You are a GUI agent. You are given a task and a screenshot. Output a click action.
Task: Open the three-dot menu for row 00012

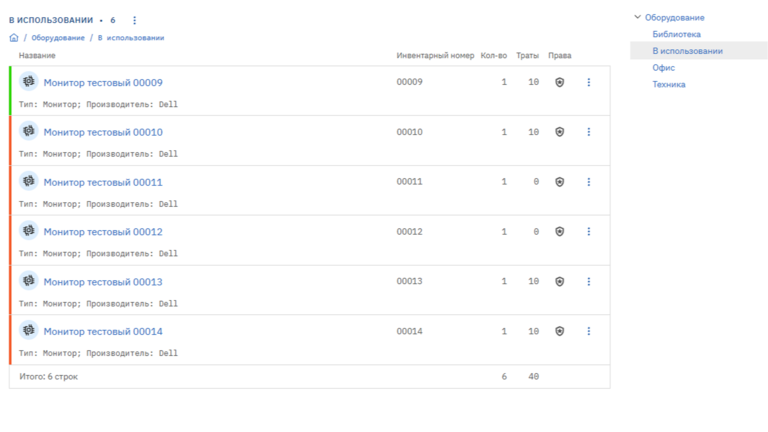point(589,232)
